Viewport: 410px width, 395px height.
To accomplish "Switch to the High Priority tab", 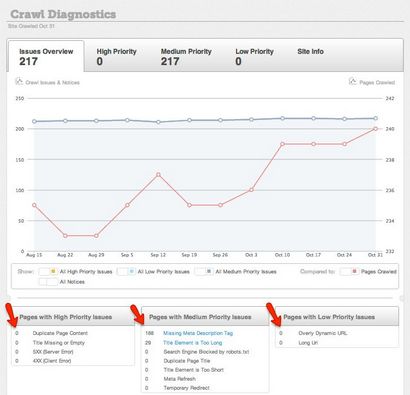I will point(116,56).
